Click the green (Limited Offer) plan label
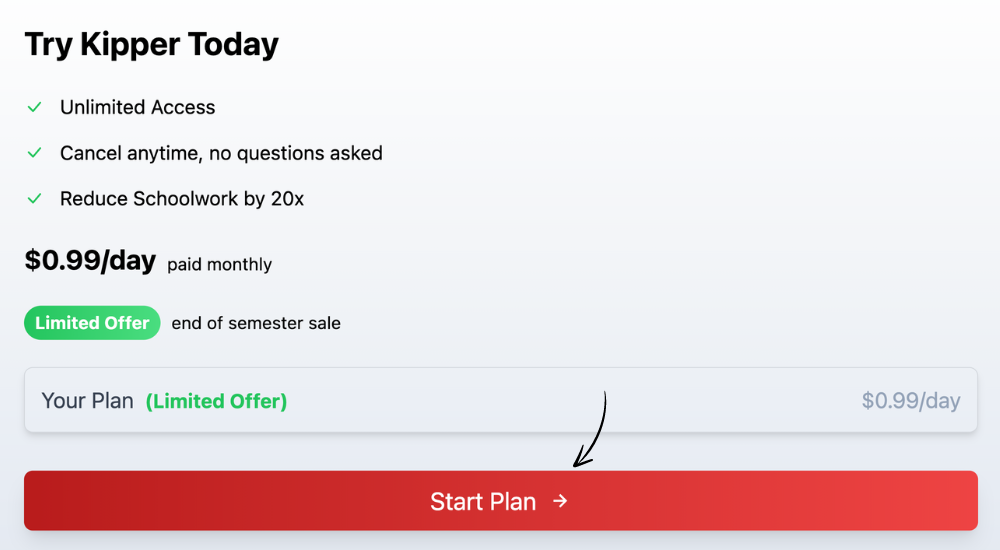 tap(216, 401)
